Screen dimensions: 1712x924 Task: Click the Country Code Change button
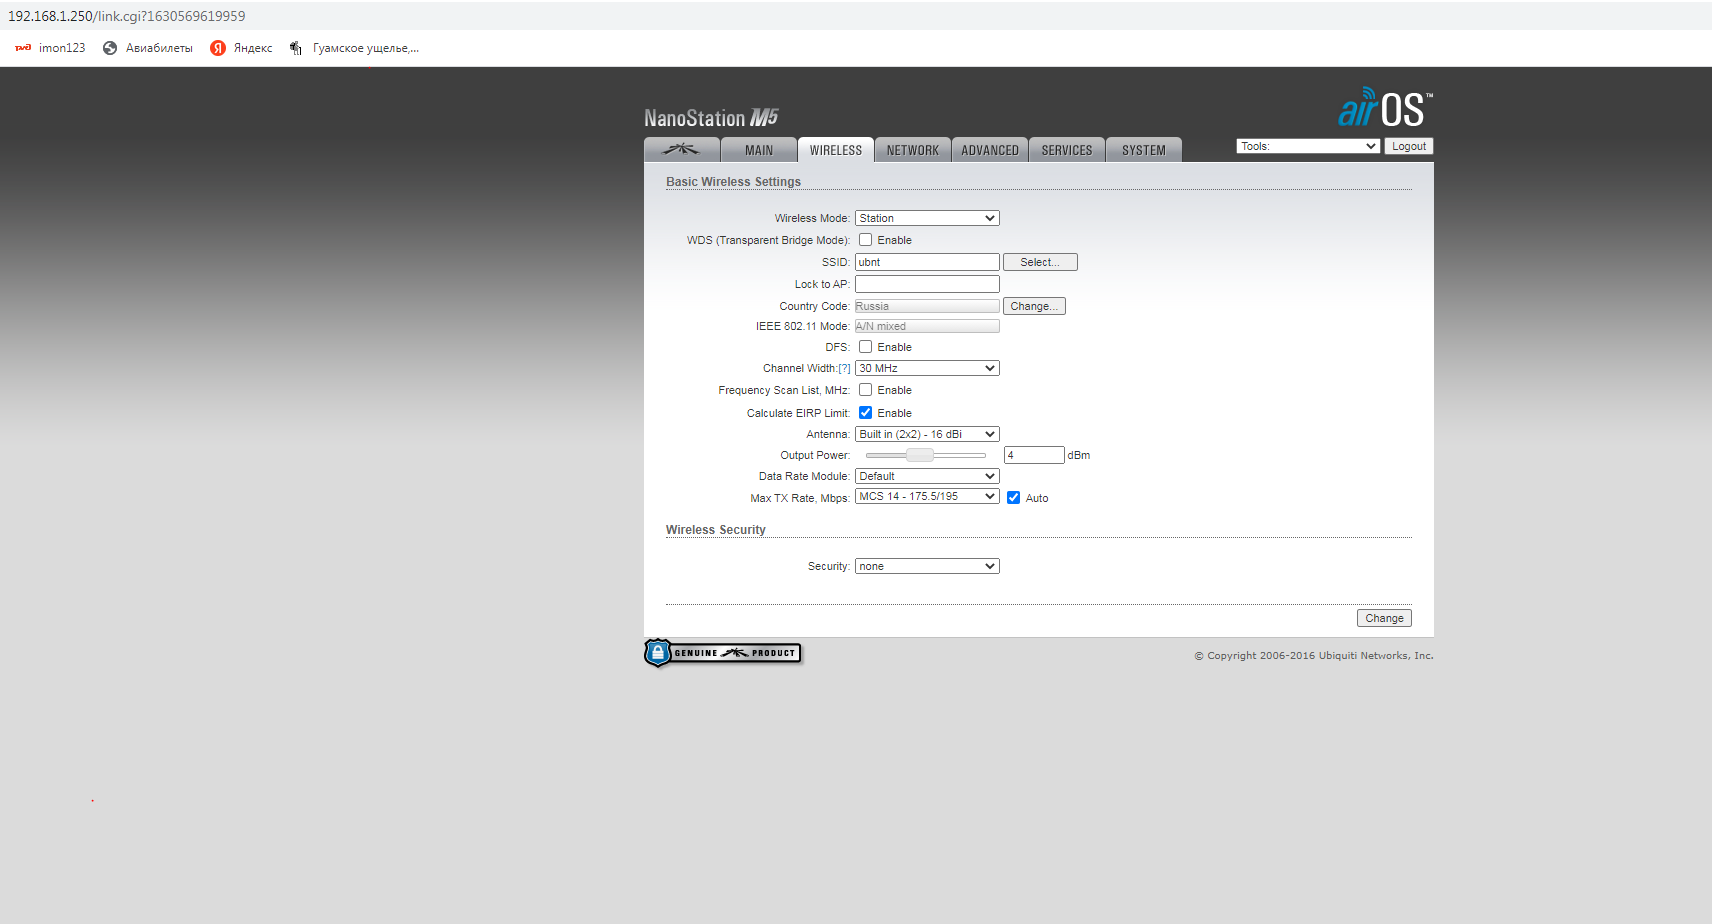1034,306
